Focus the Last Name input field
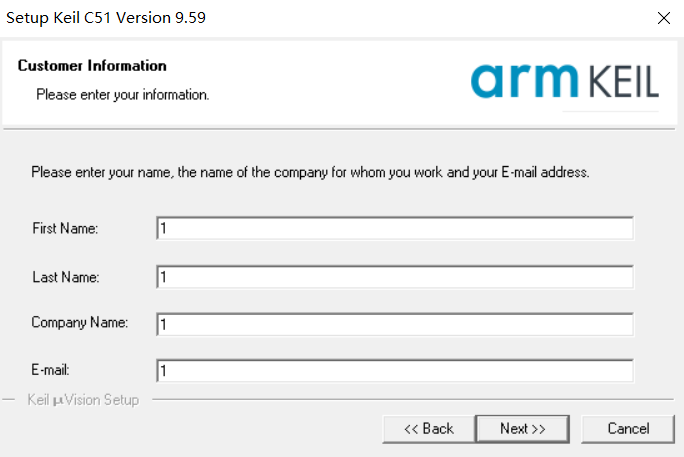 pyautogui.click(x=395, y=277)
